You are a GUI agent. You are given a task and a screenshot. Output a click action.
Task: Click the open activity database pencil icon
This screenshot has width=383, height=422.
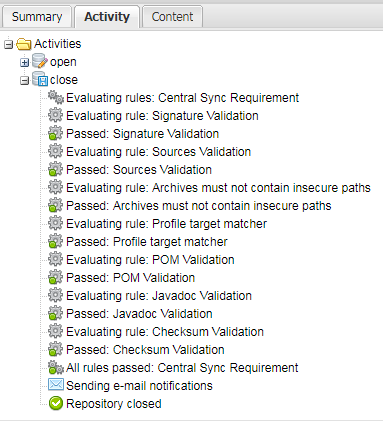(40, 62)
